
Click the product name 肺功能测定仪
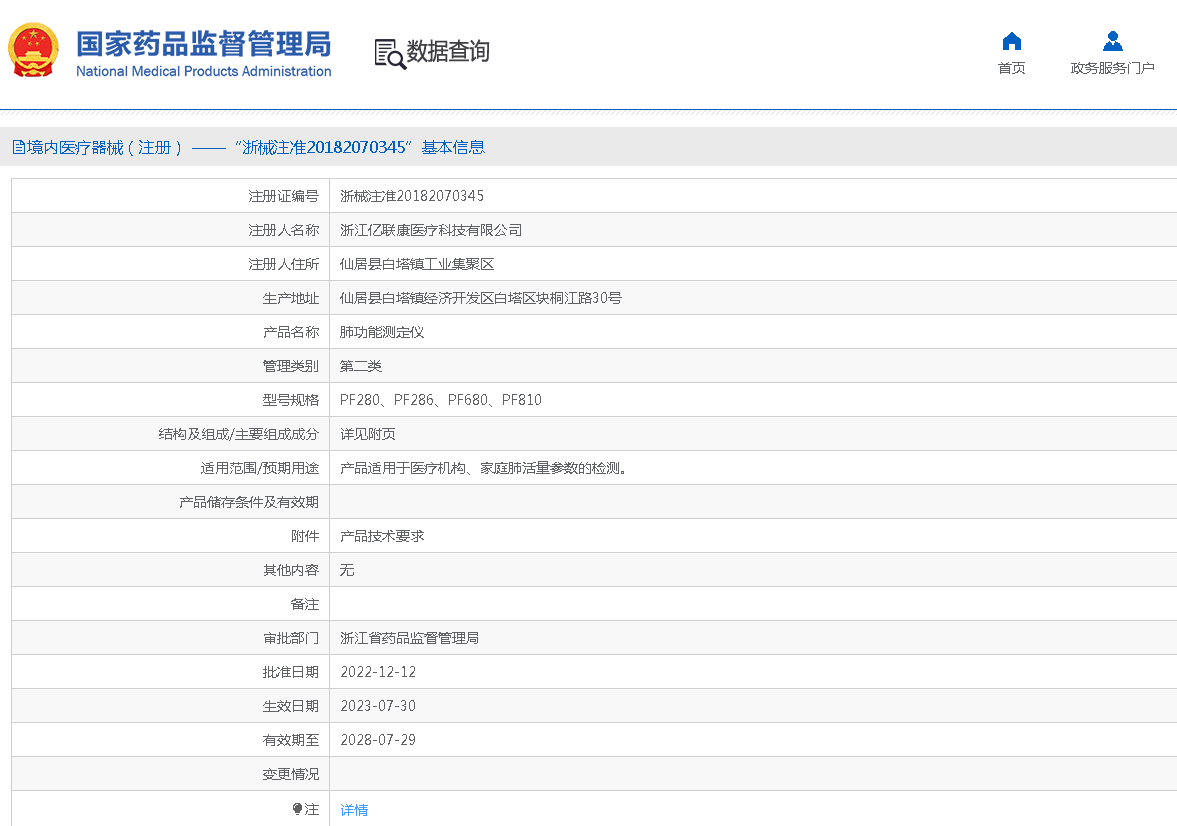pyautogui.click(x=382, y=332)
